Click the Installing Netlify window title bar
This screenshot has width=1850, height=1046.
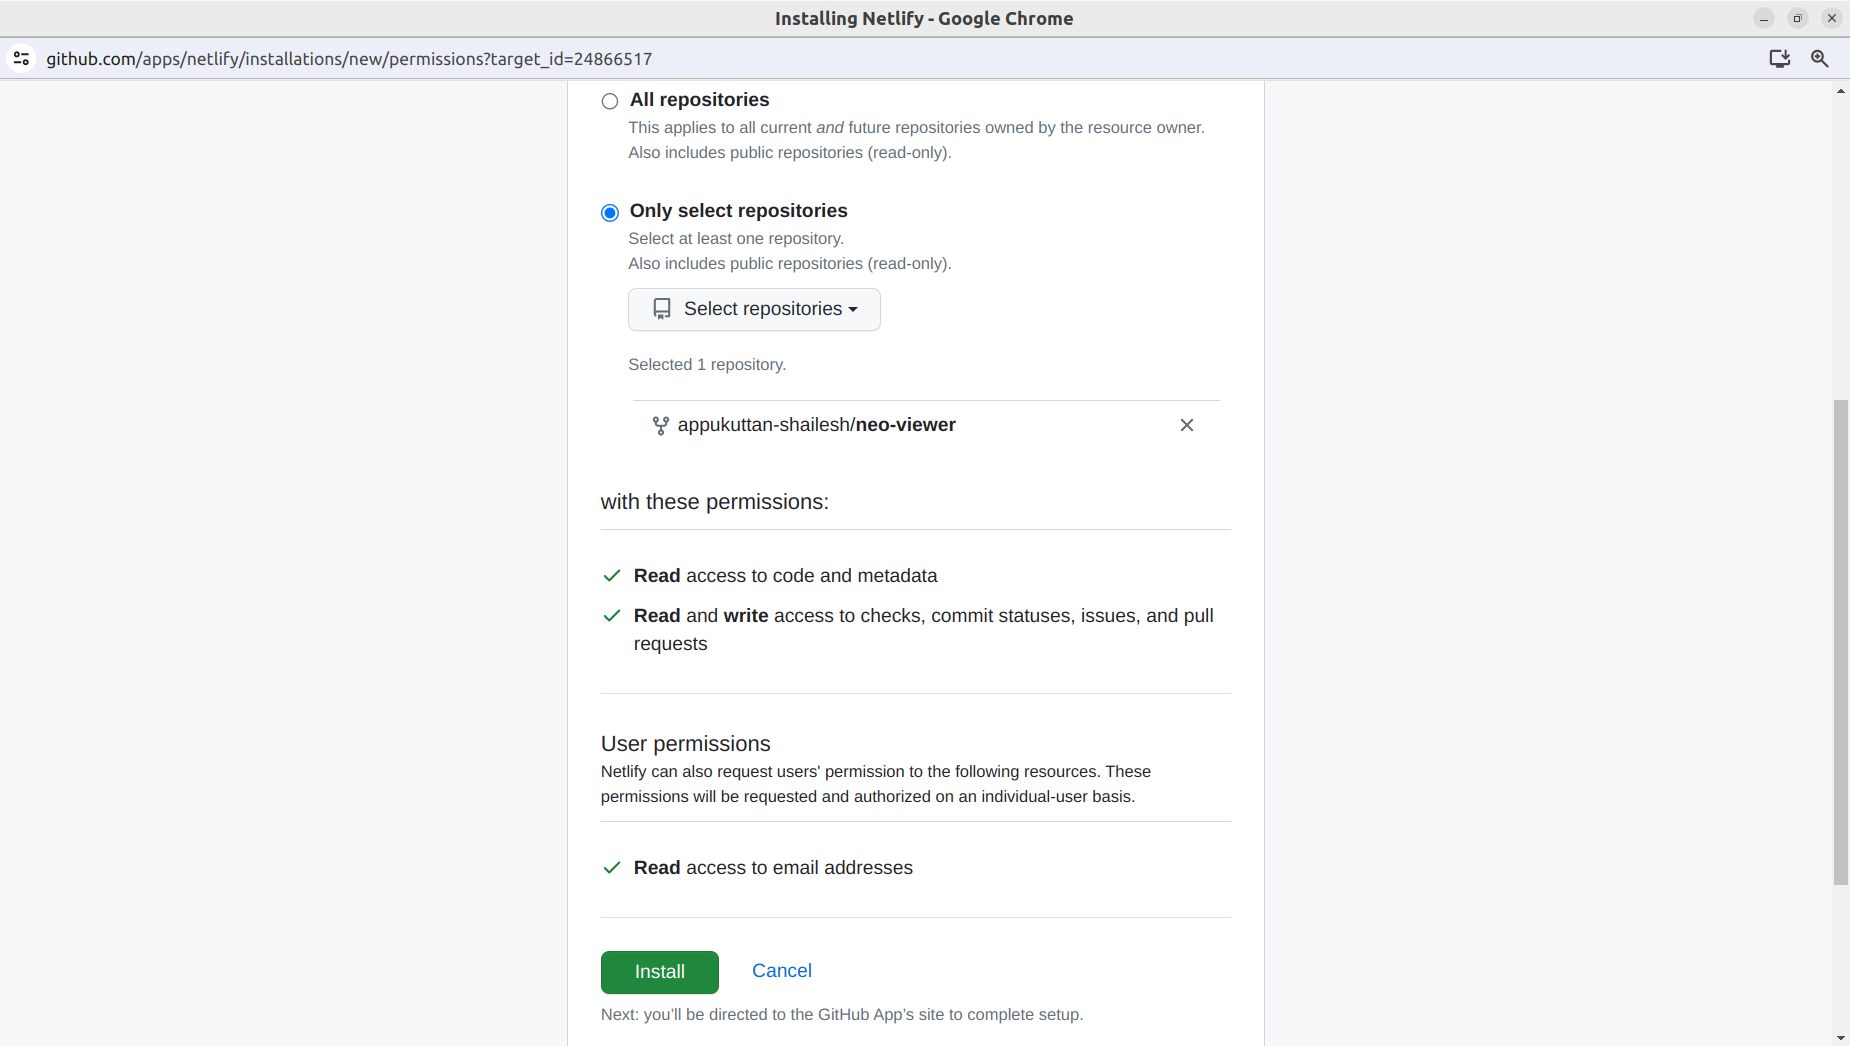(x=924, y=17)
